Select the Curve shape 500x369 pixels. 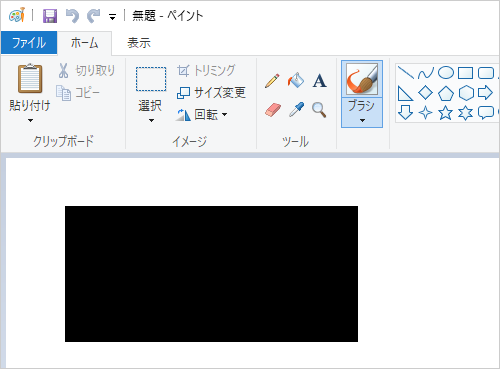426,73
